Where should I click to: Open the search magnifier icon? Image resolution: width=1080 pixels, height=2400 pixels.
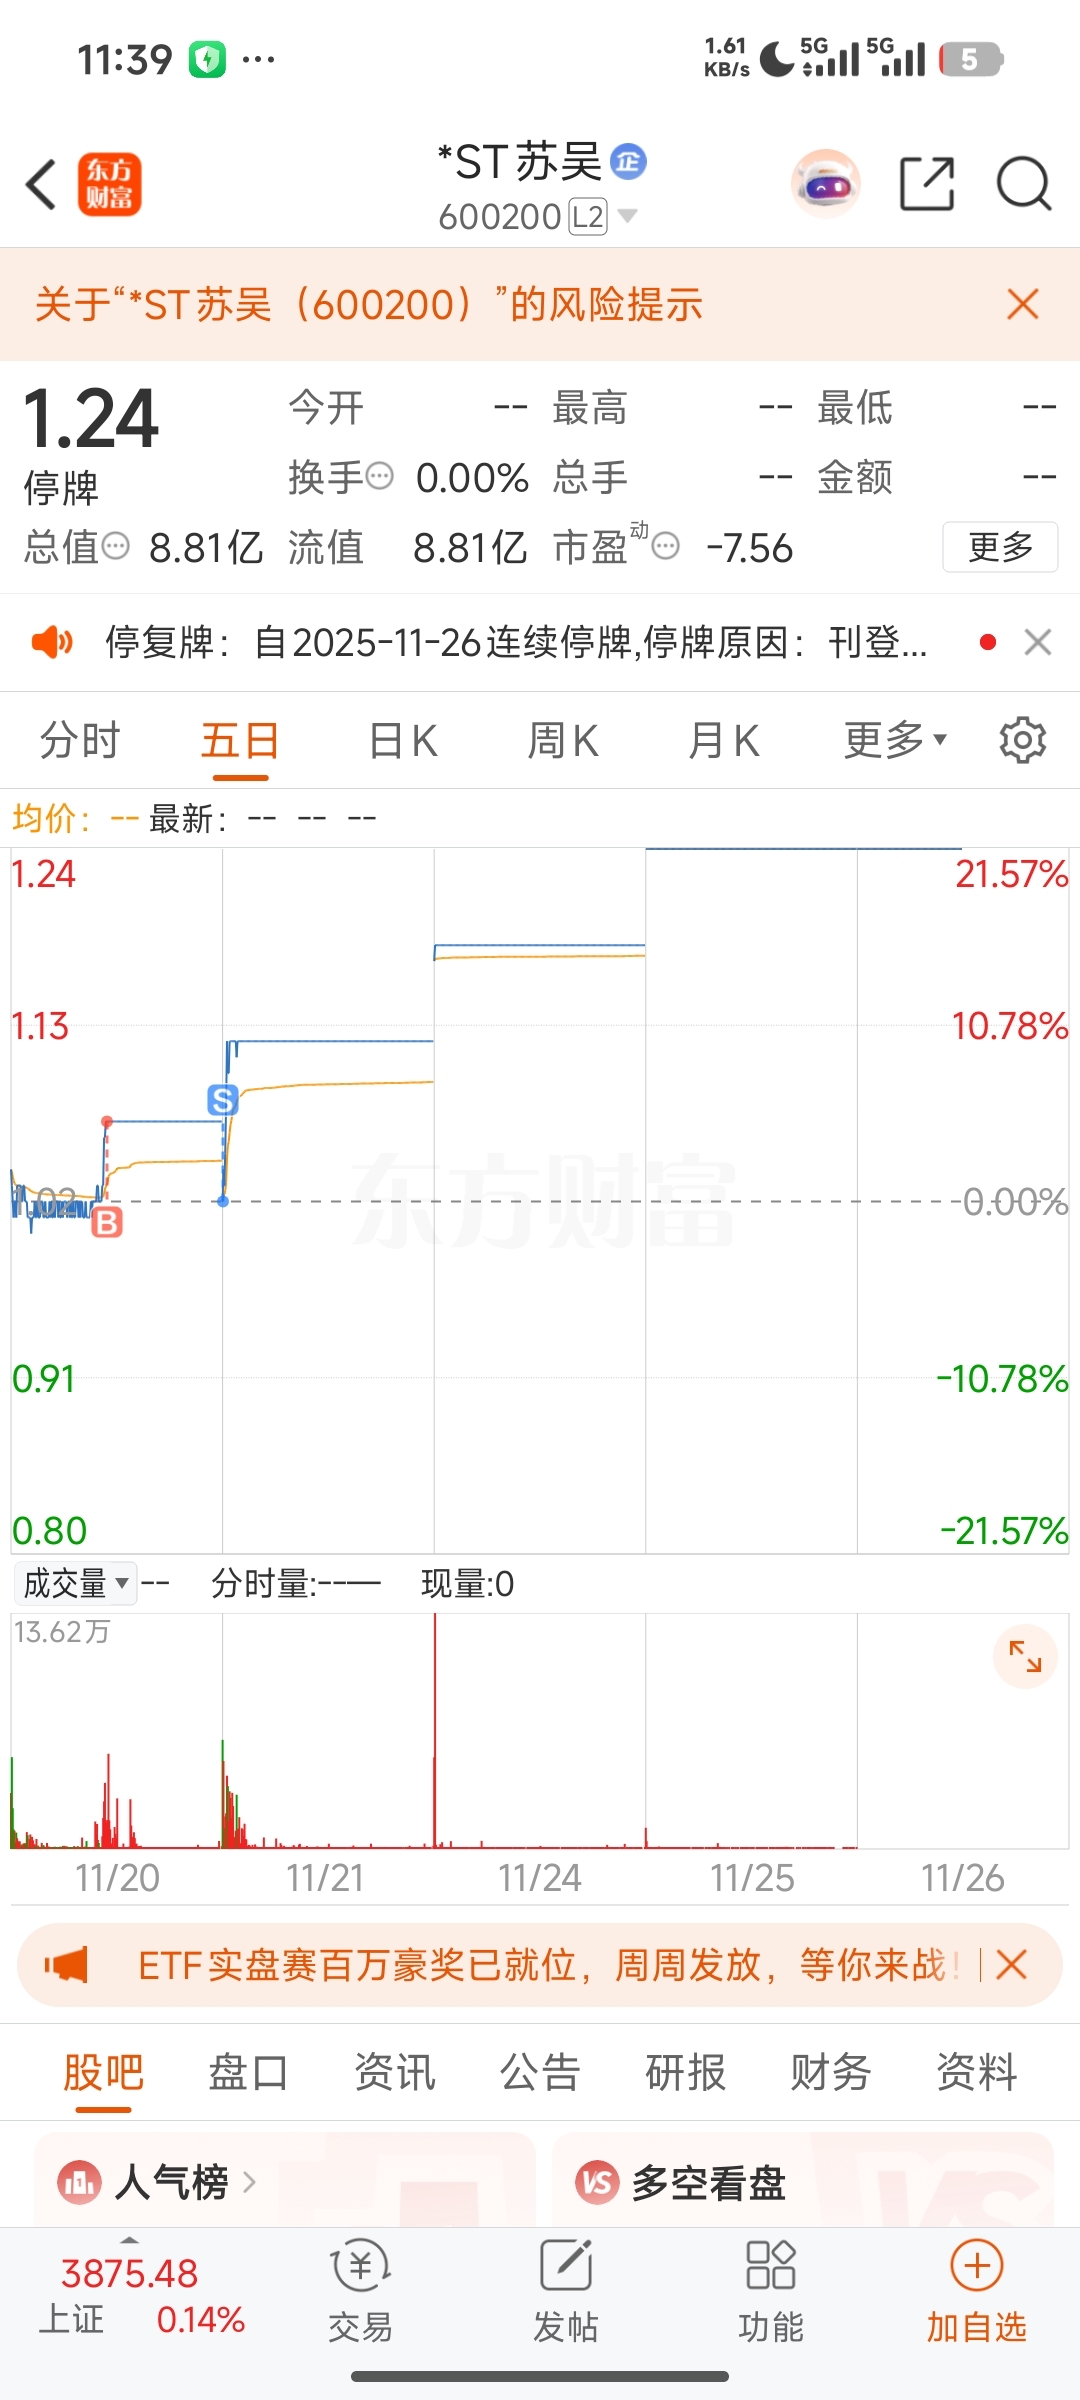coord(1023,184)
